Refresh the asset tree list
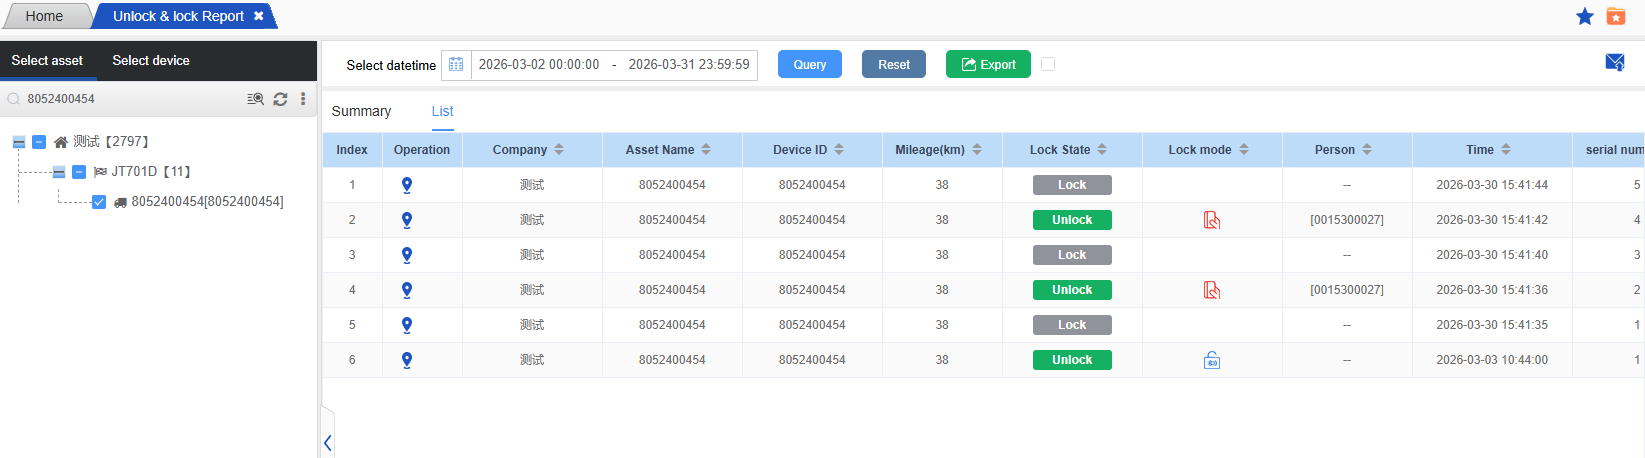The image size is (1645, 458). (280, 99)
